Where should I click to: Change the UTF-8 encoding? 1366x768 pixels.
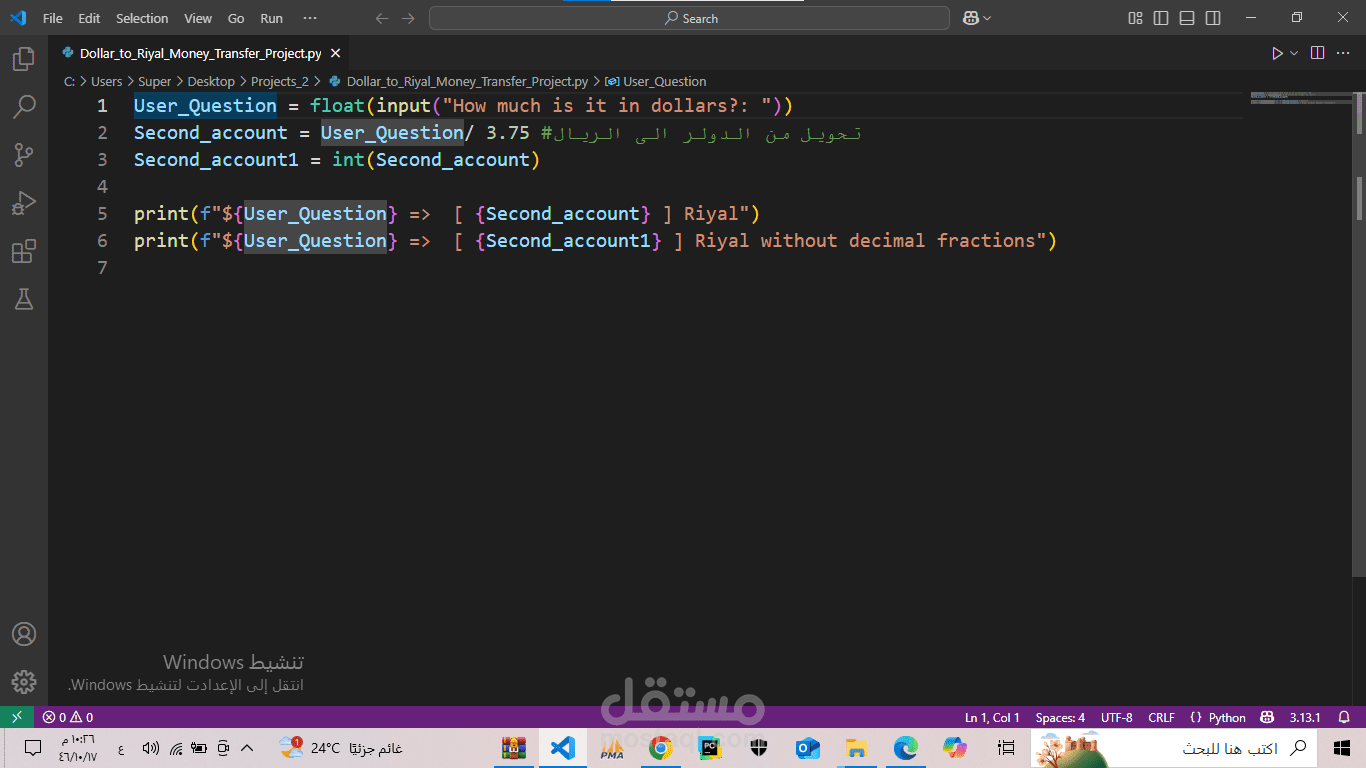pos(1117,717)
